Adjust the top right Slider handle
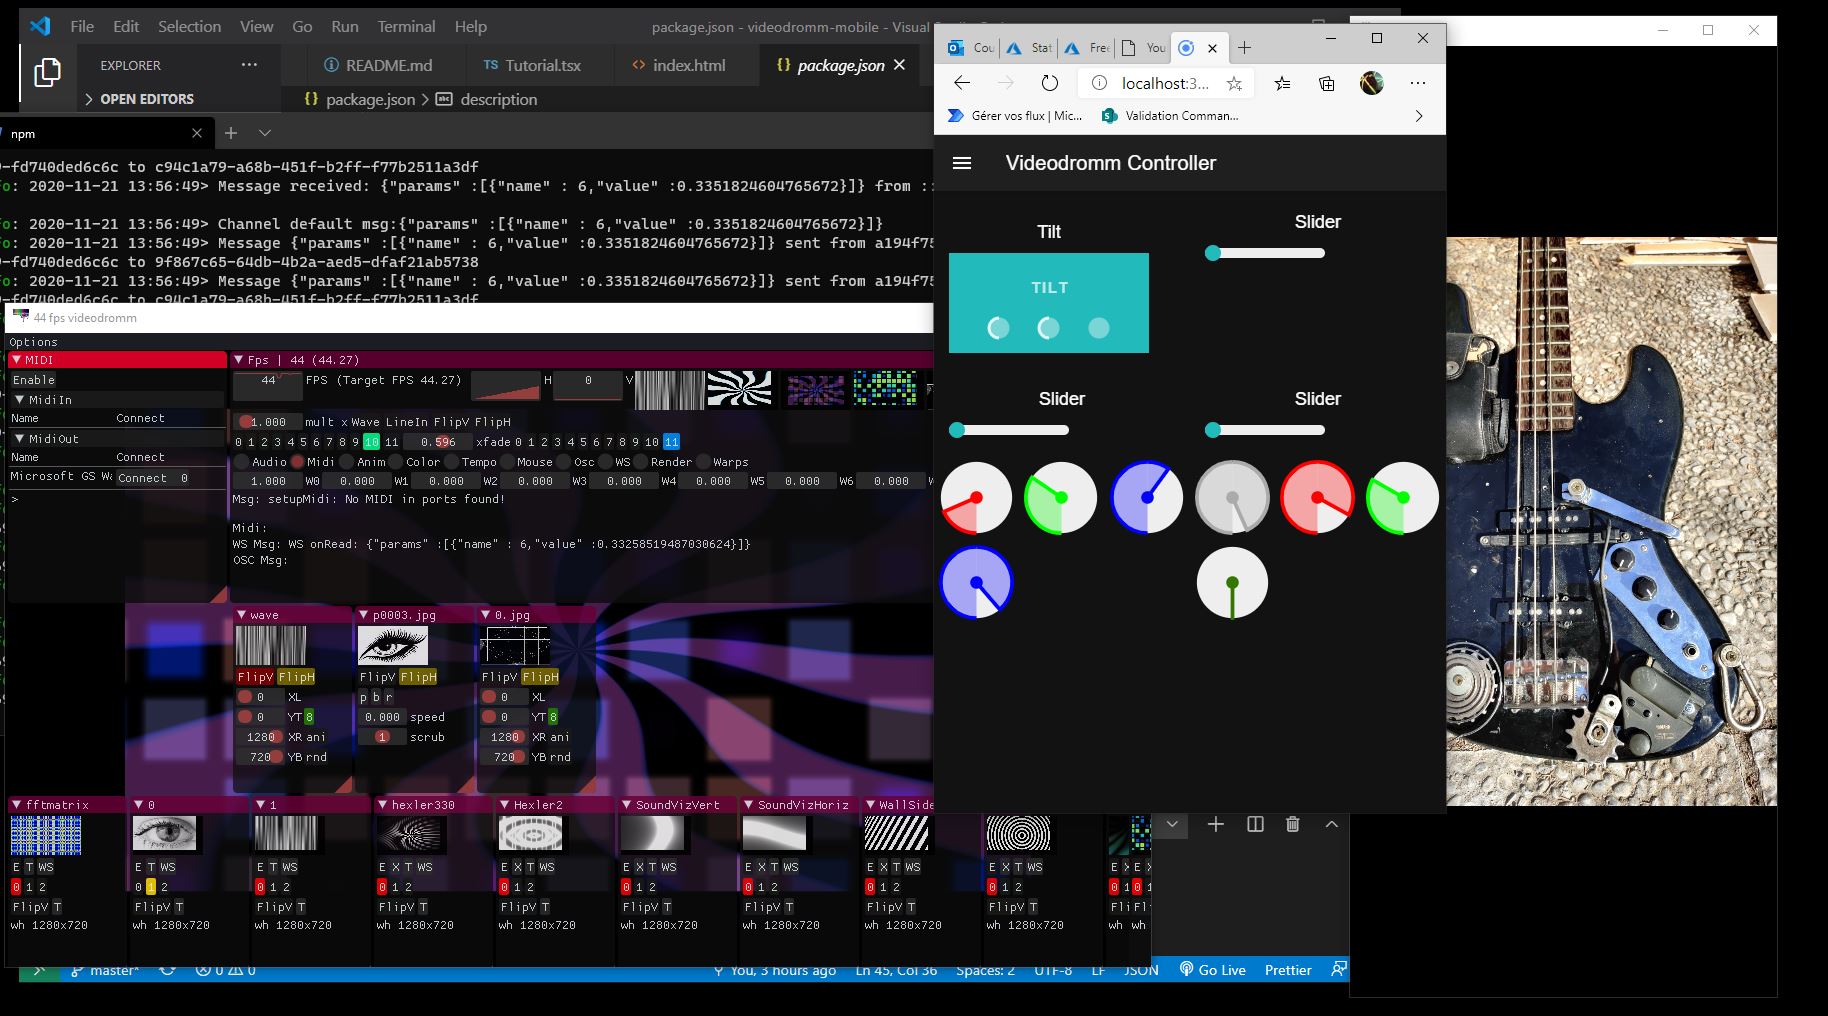This screenshot has height=1016, width=1828. (x=1213, y=253)
